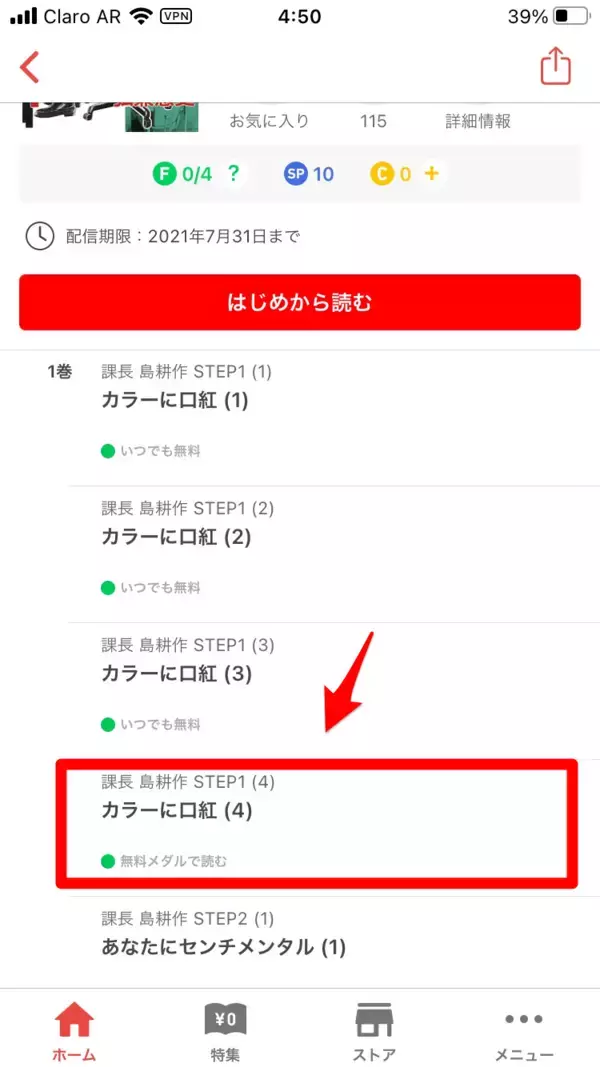Open the ストア tab
Image resolution: width=600 pixels, height=1067 pixels.
(375, 1032)
